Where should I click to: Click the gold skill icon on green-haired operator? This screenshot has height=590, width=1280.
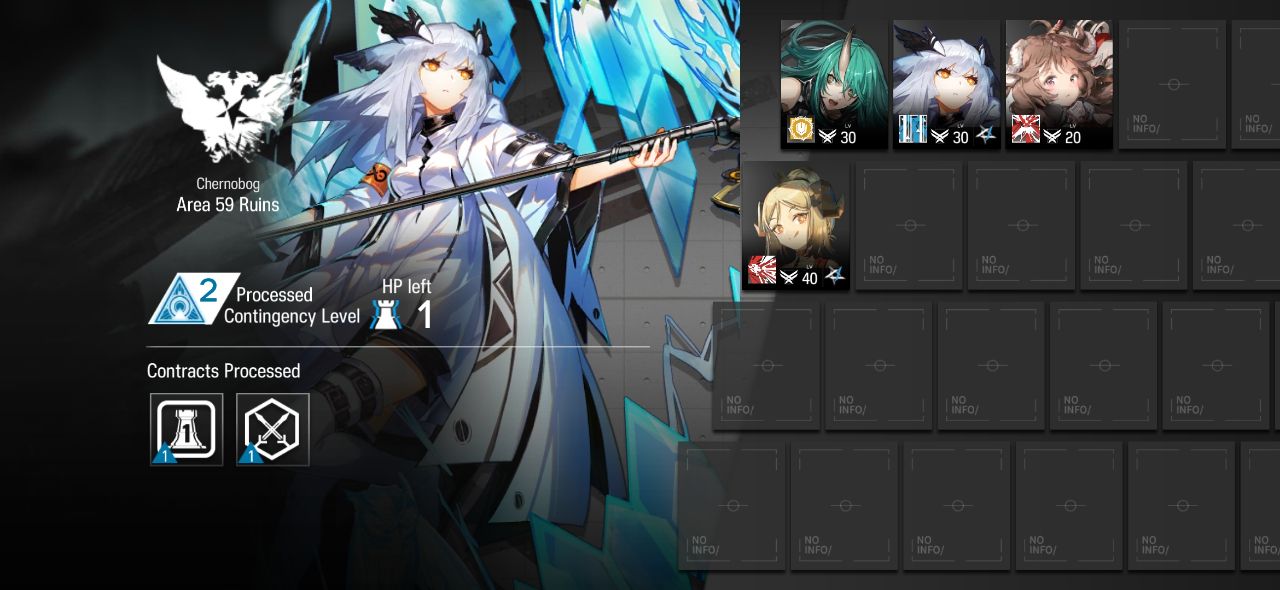pos(801,130)
